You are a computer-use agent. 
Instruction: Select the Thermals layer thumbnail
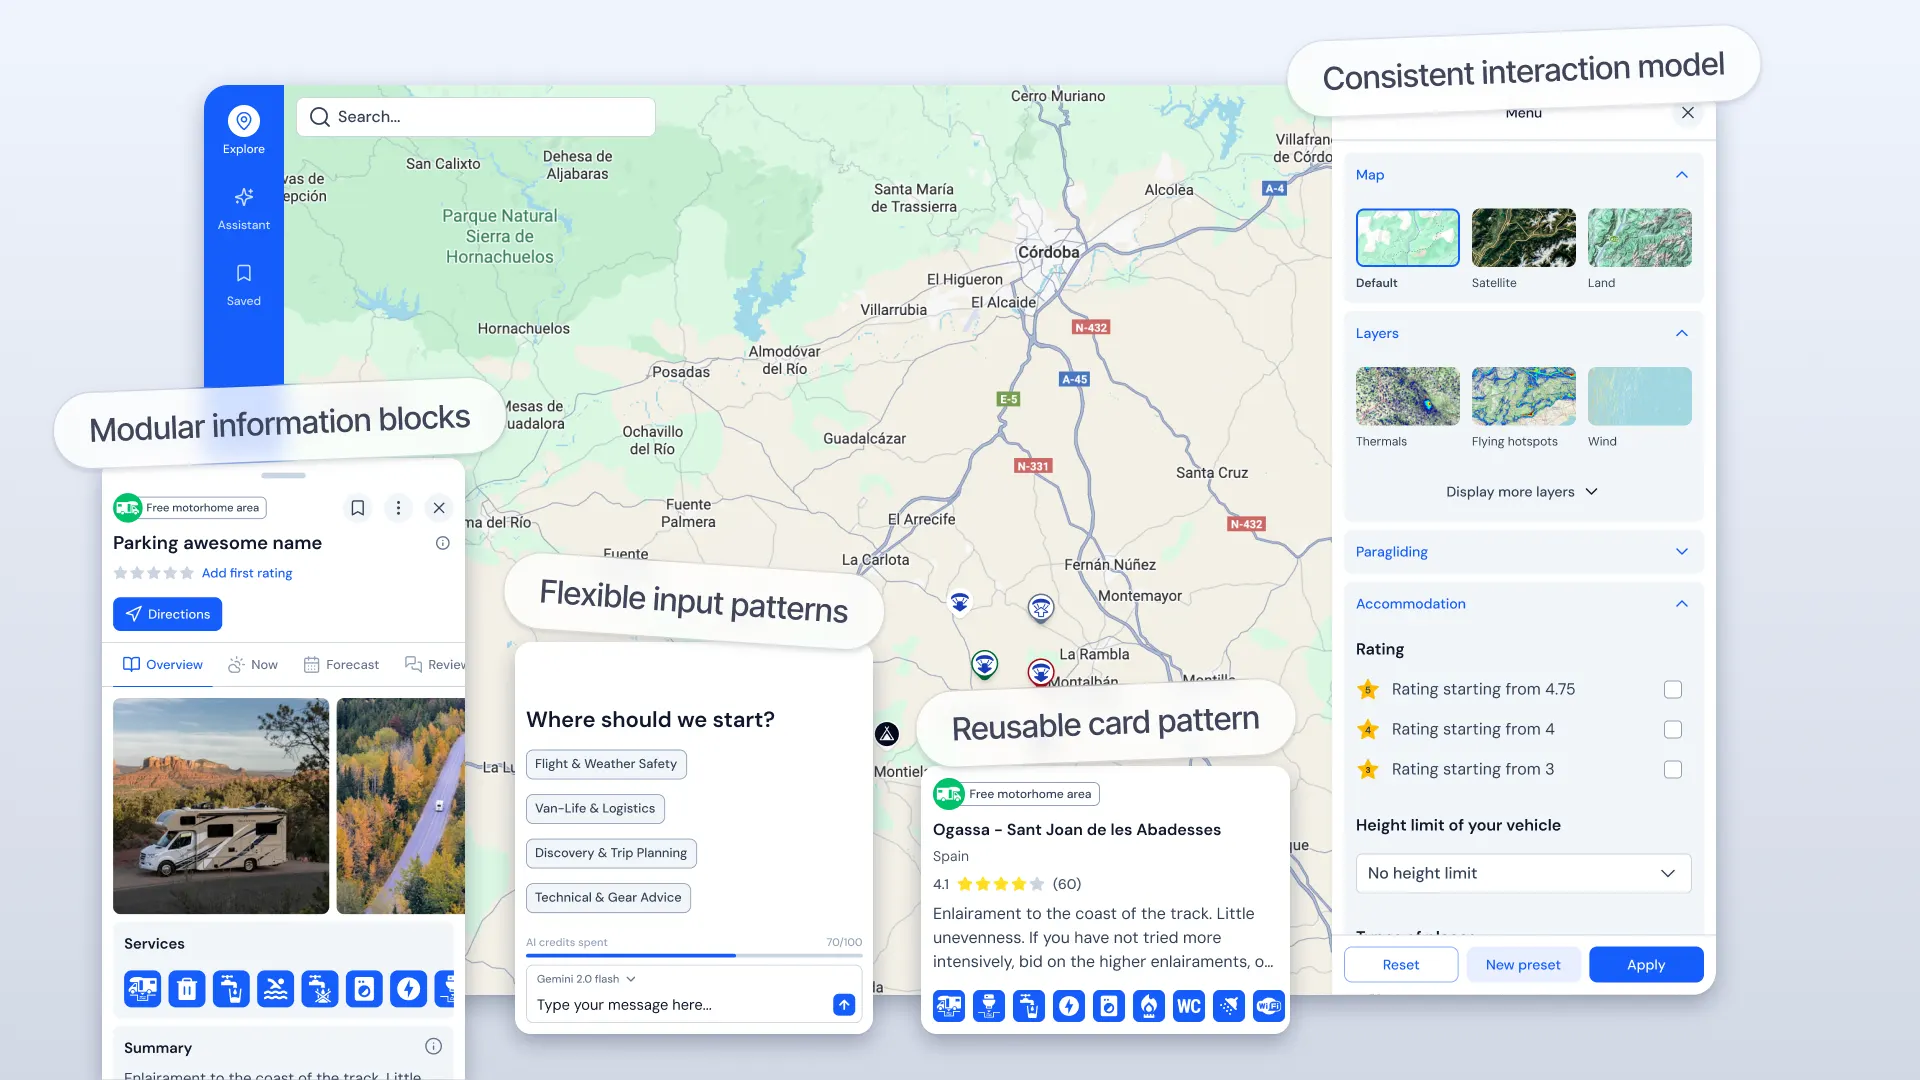1407,396
